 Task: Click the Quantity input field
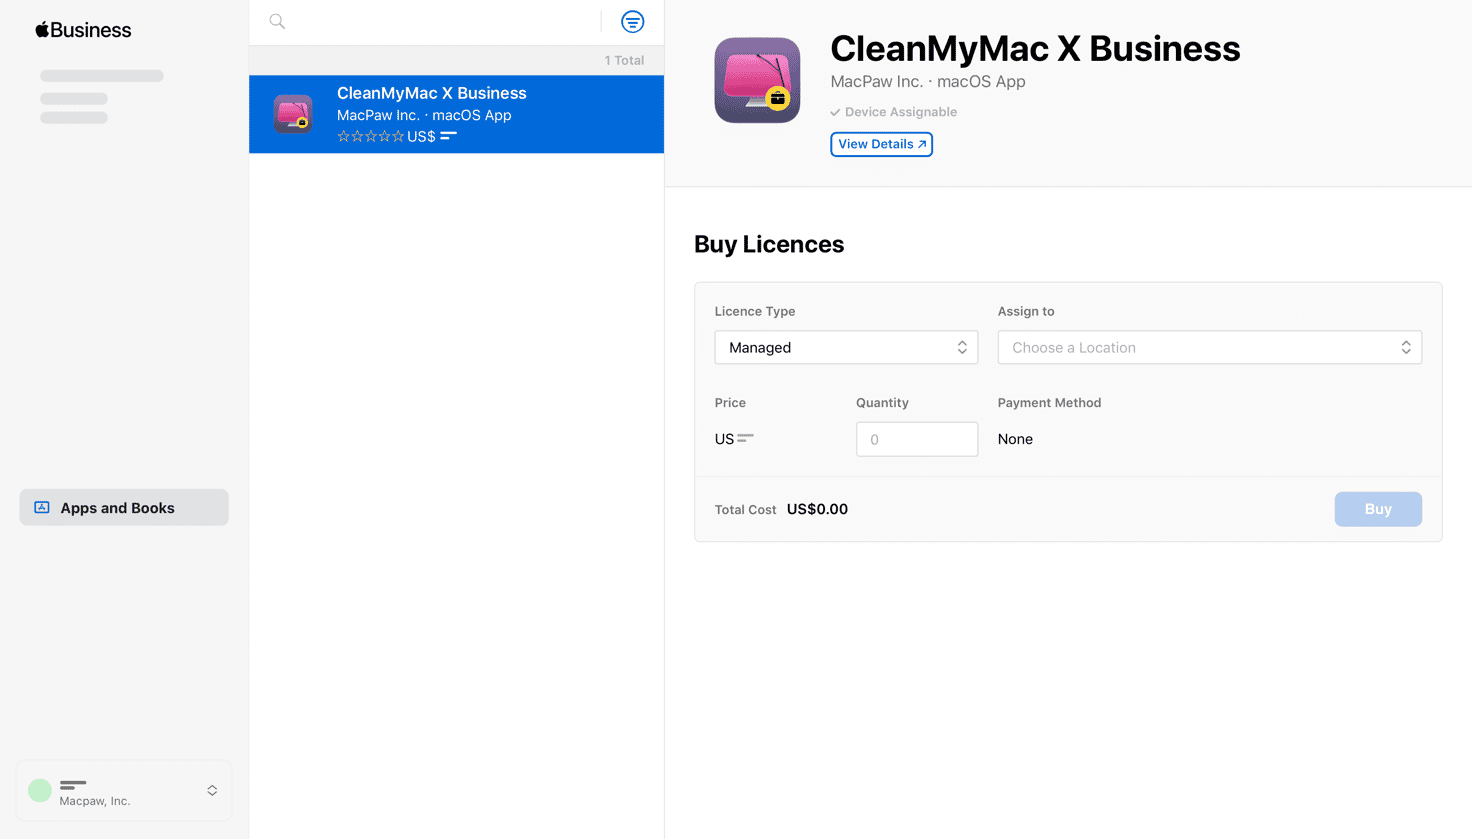[x=917, y=439]
